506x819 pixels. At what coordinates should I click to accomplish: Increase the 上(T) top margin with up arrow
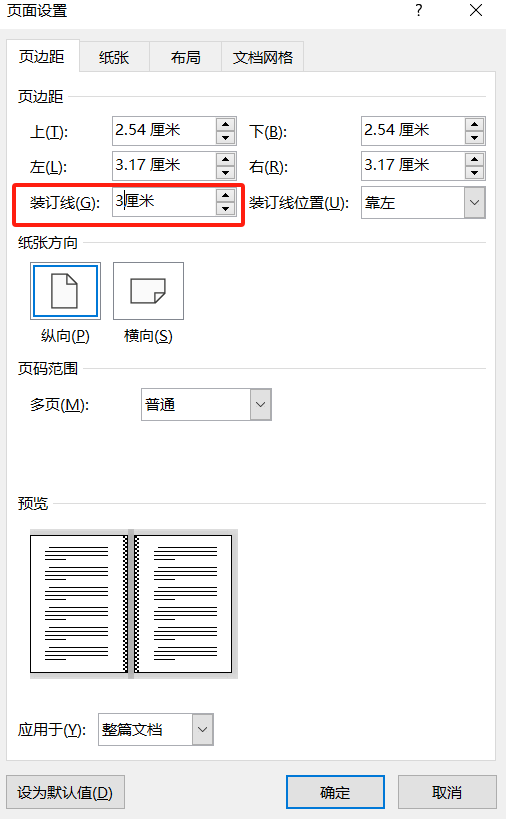coord(226,124)
